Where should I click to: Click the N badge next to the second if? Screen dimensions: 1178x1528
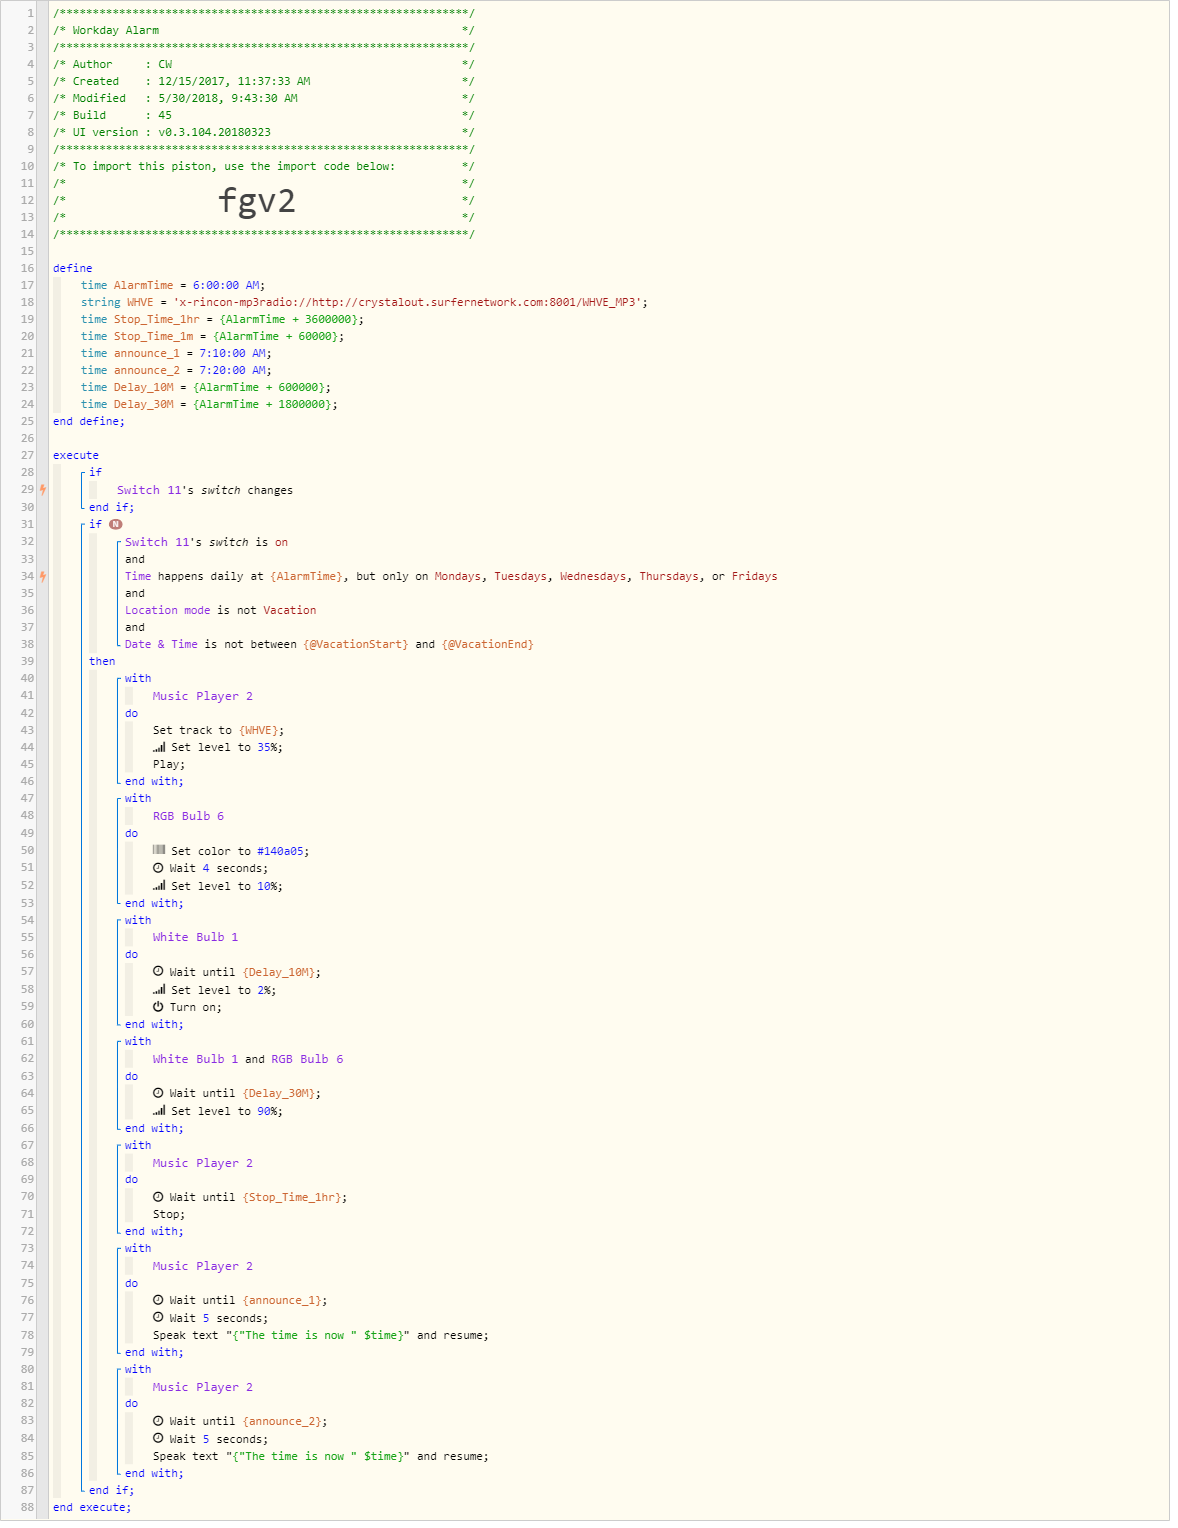(x=116, y=524)
